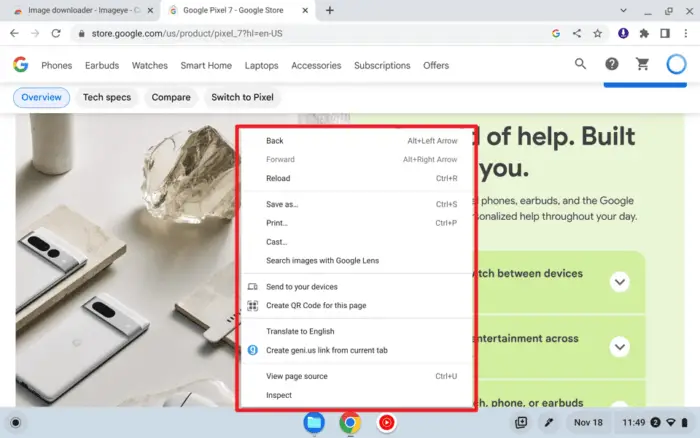Open the status tray showing 11:49

(x=654, y=422)
